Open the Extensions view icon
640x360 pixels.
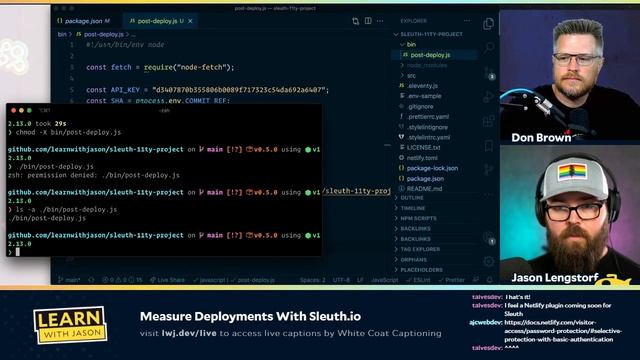tap(488, 121)
